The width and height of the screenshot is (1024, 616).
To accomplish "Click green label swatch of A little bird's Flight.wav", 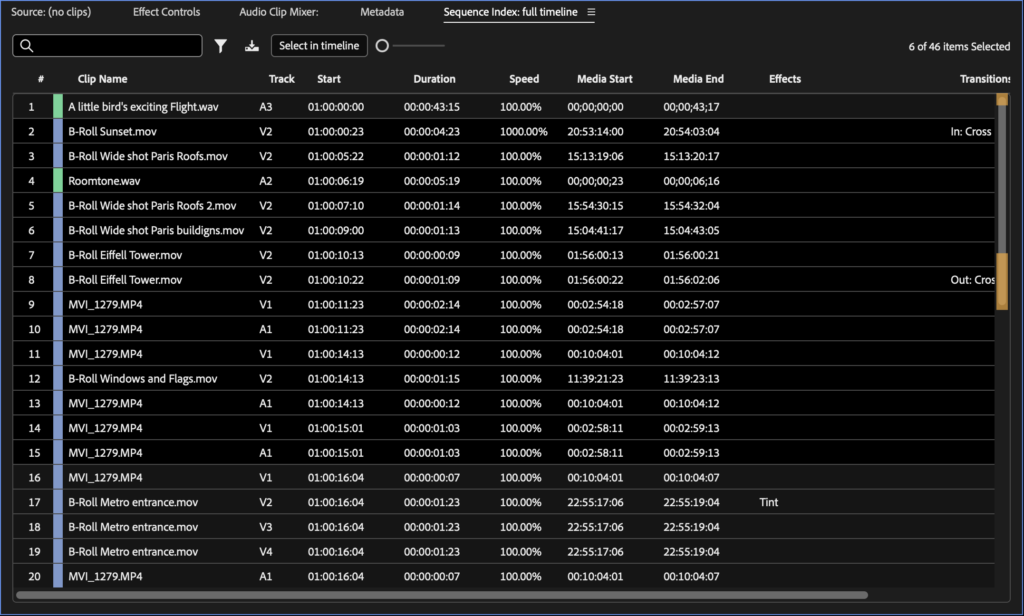I will coord(58,106).
